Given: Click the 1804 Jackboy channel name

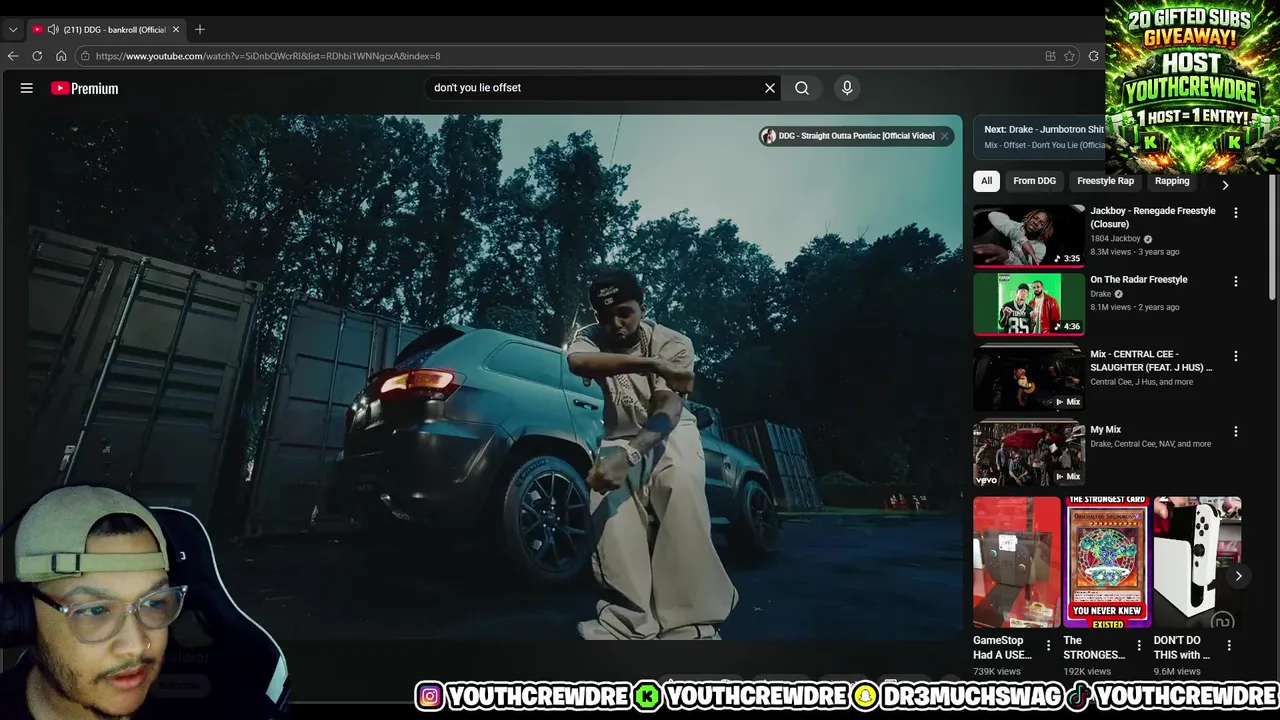Looking at the screenshot, I should 1115,239.
